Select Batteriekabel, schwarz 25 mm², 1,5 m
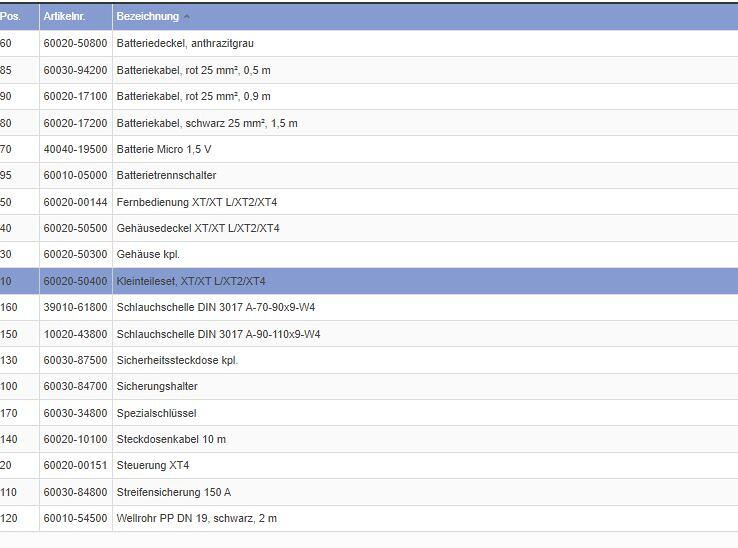 207,123
